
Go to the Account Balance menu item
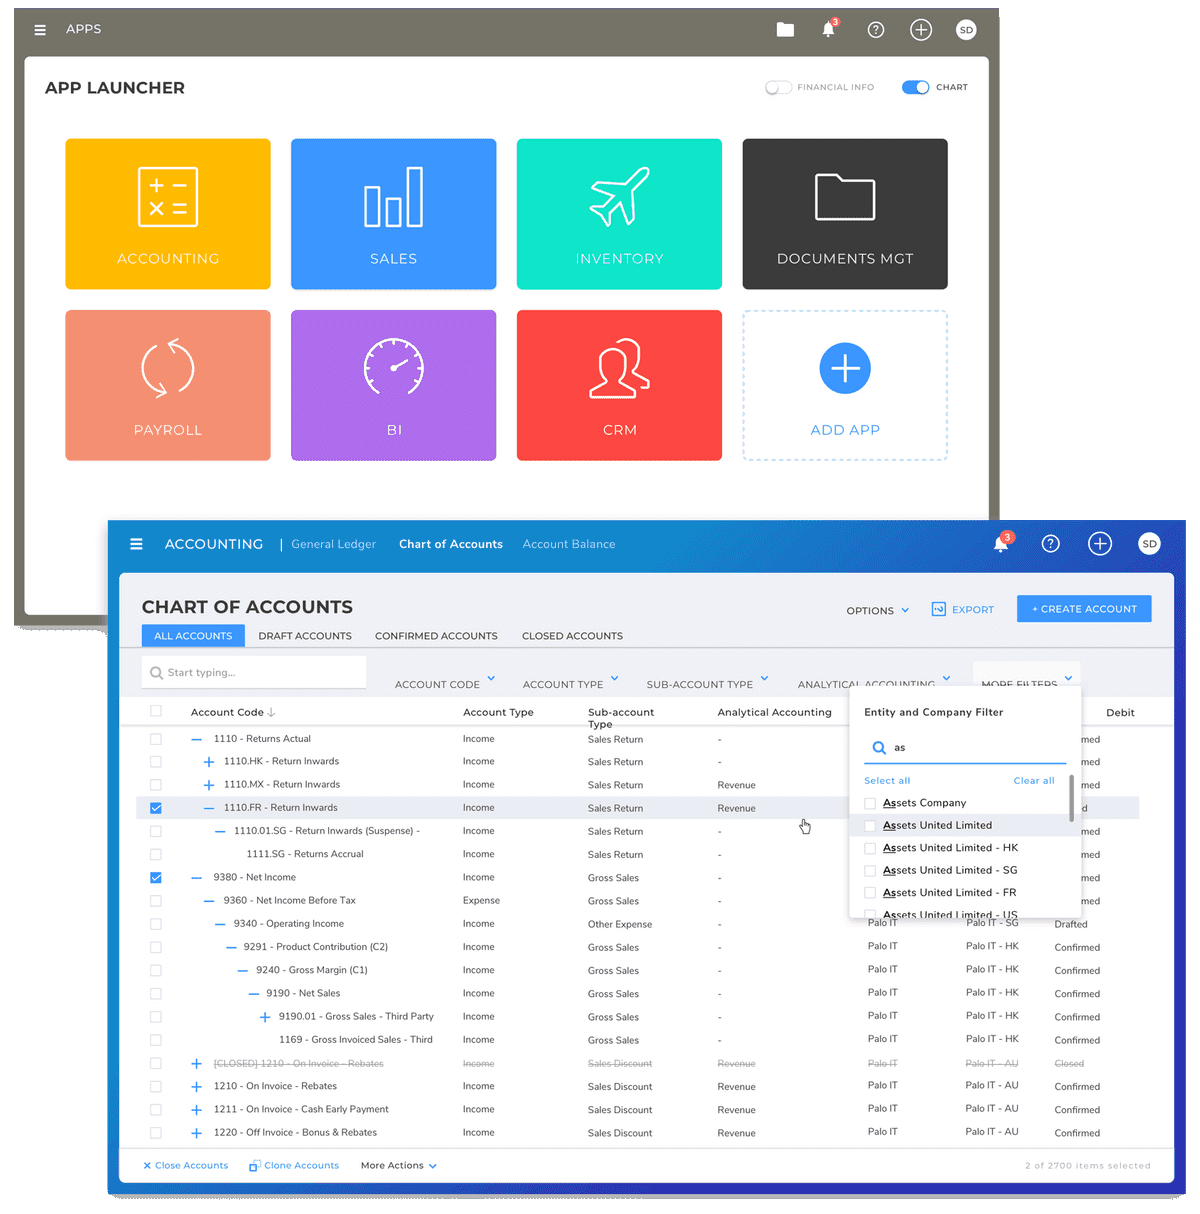point(569,544)
